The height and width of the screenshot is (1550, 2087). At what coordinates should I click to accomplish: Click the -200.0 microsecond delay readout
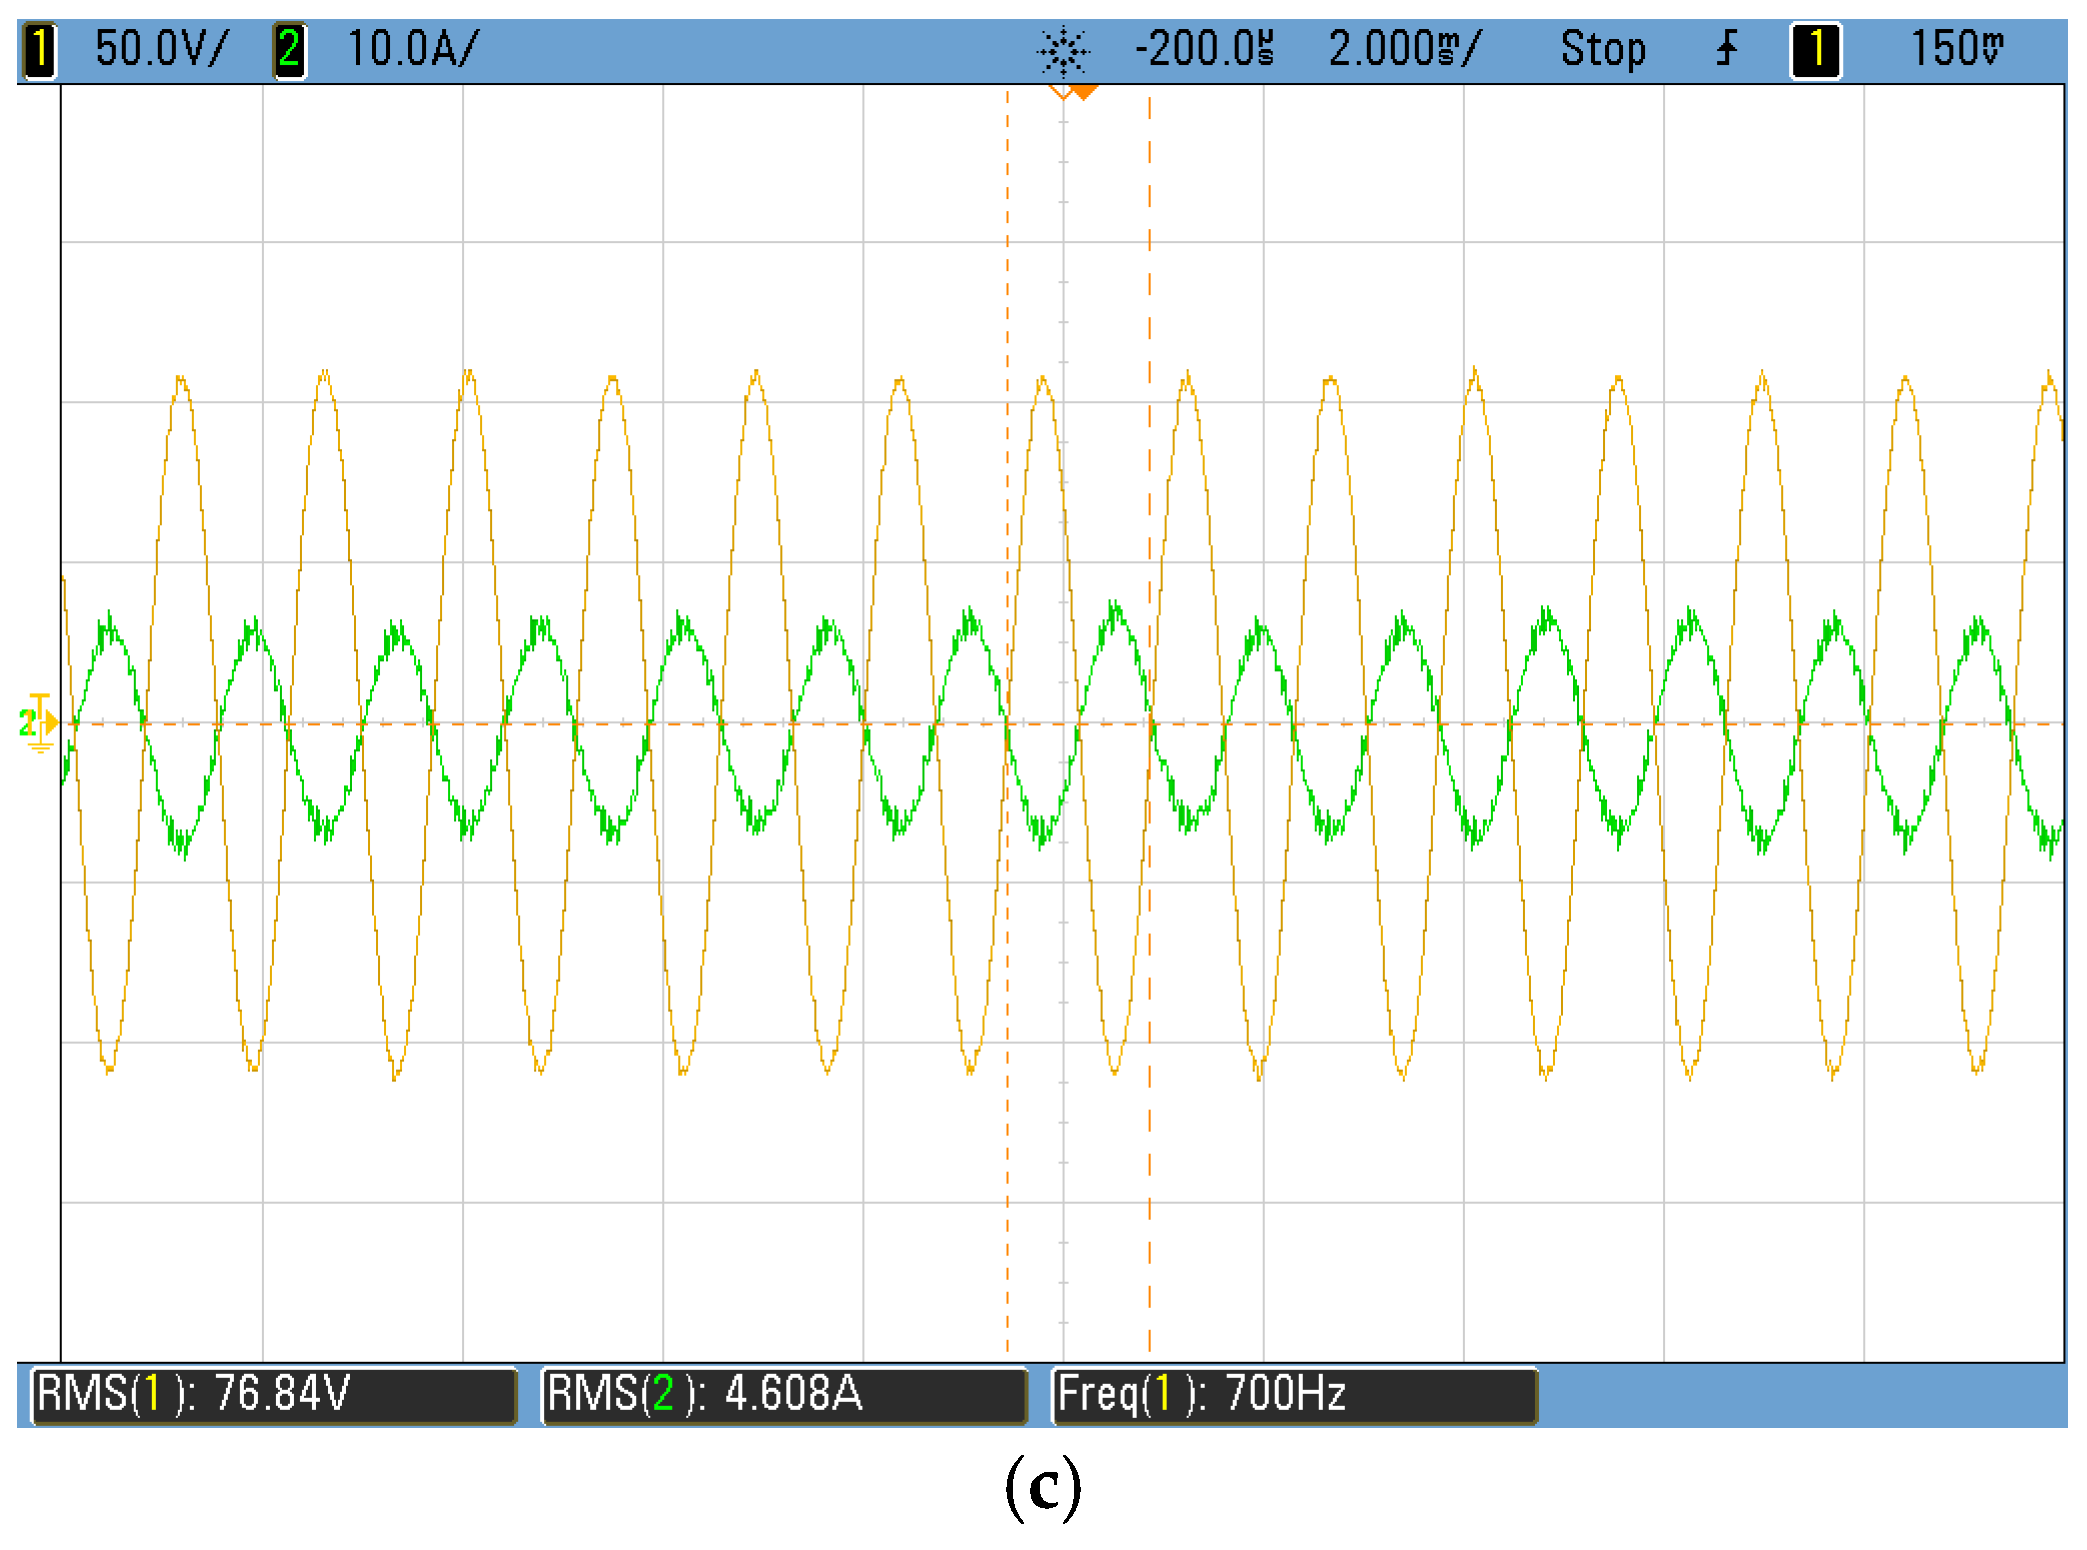[1204, 49]
